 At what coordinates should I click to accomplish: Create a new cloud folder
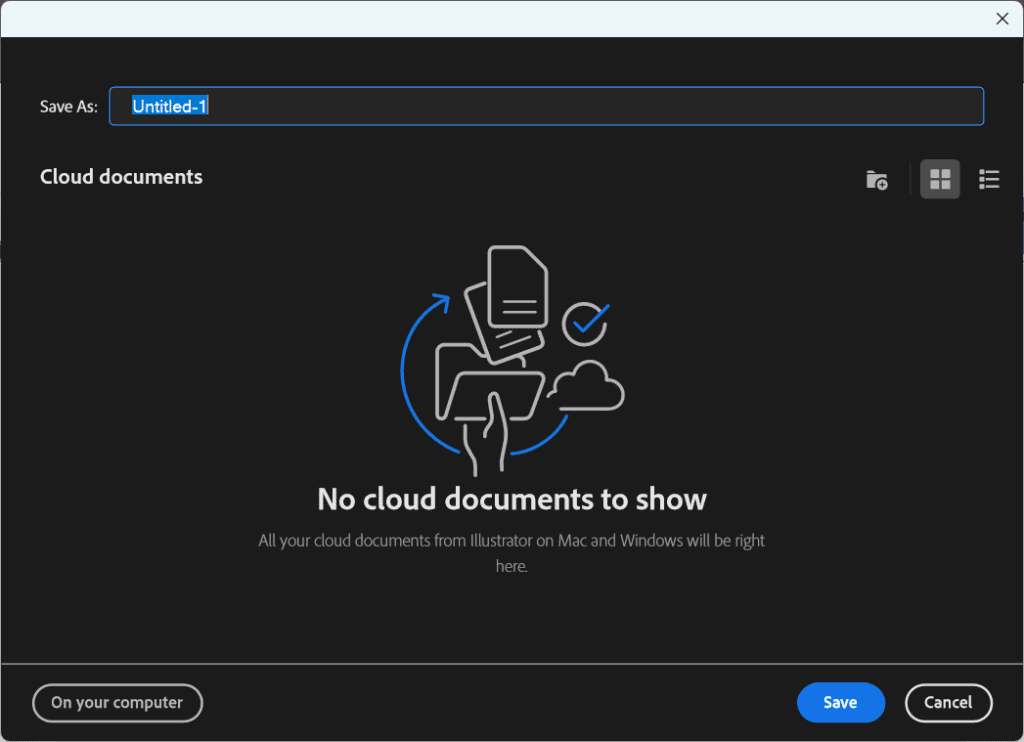[876, 180]
